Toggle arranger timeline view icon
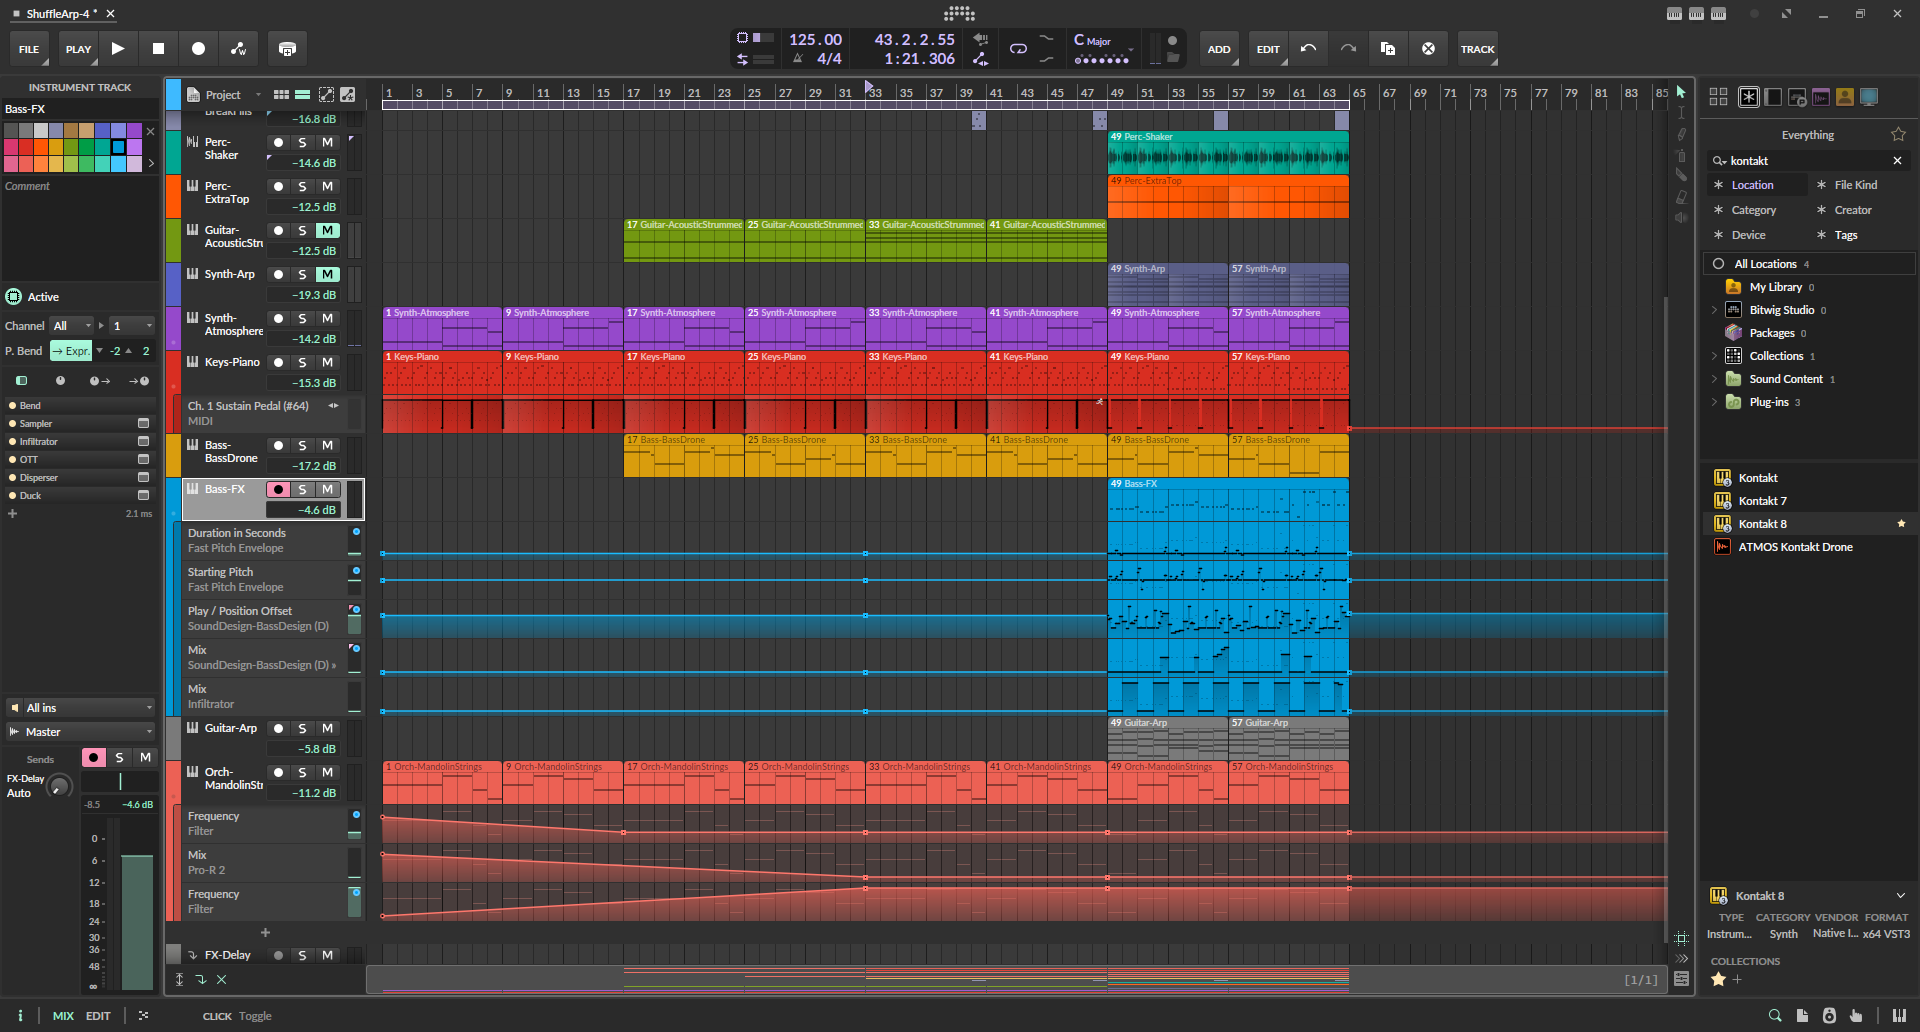1920x1032 pixels. 302,94
